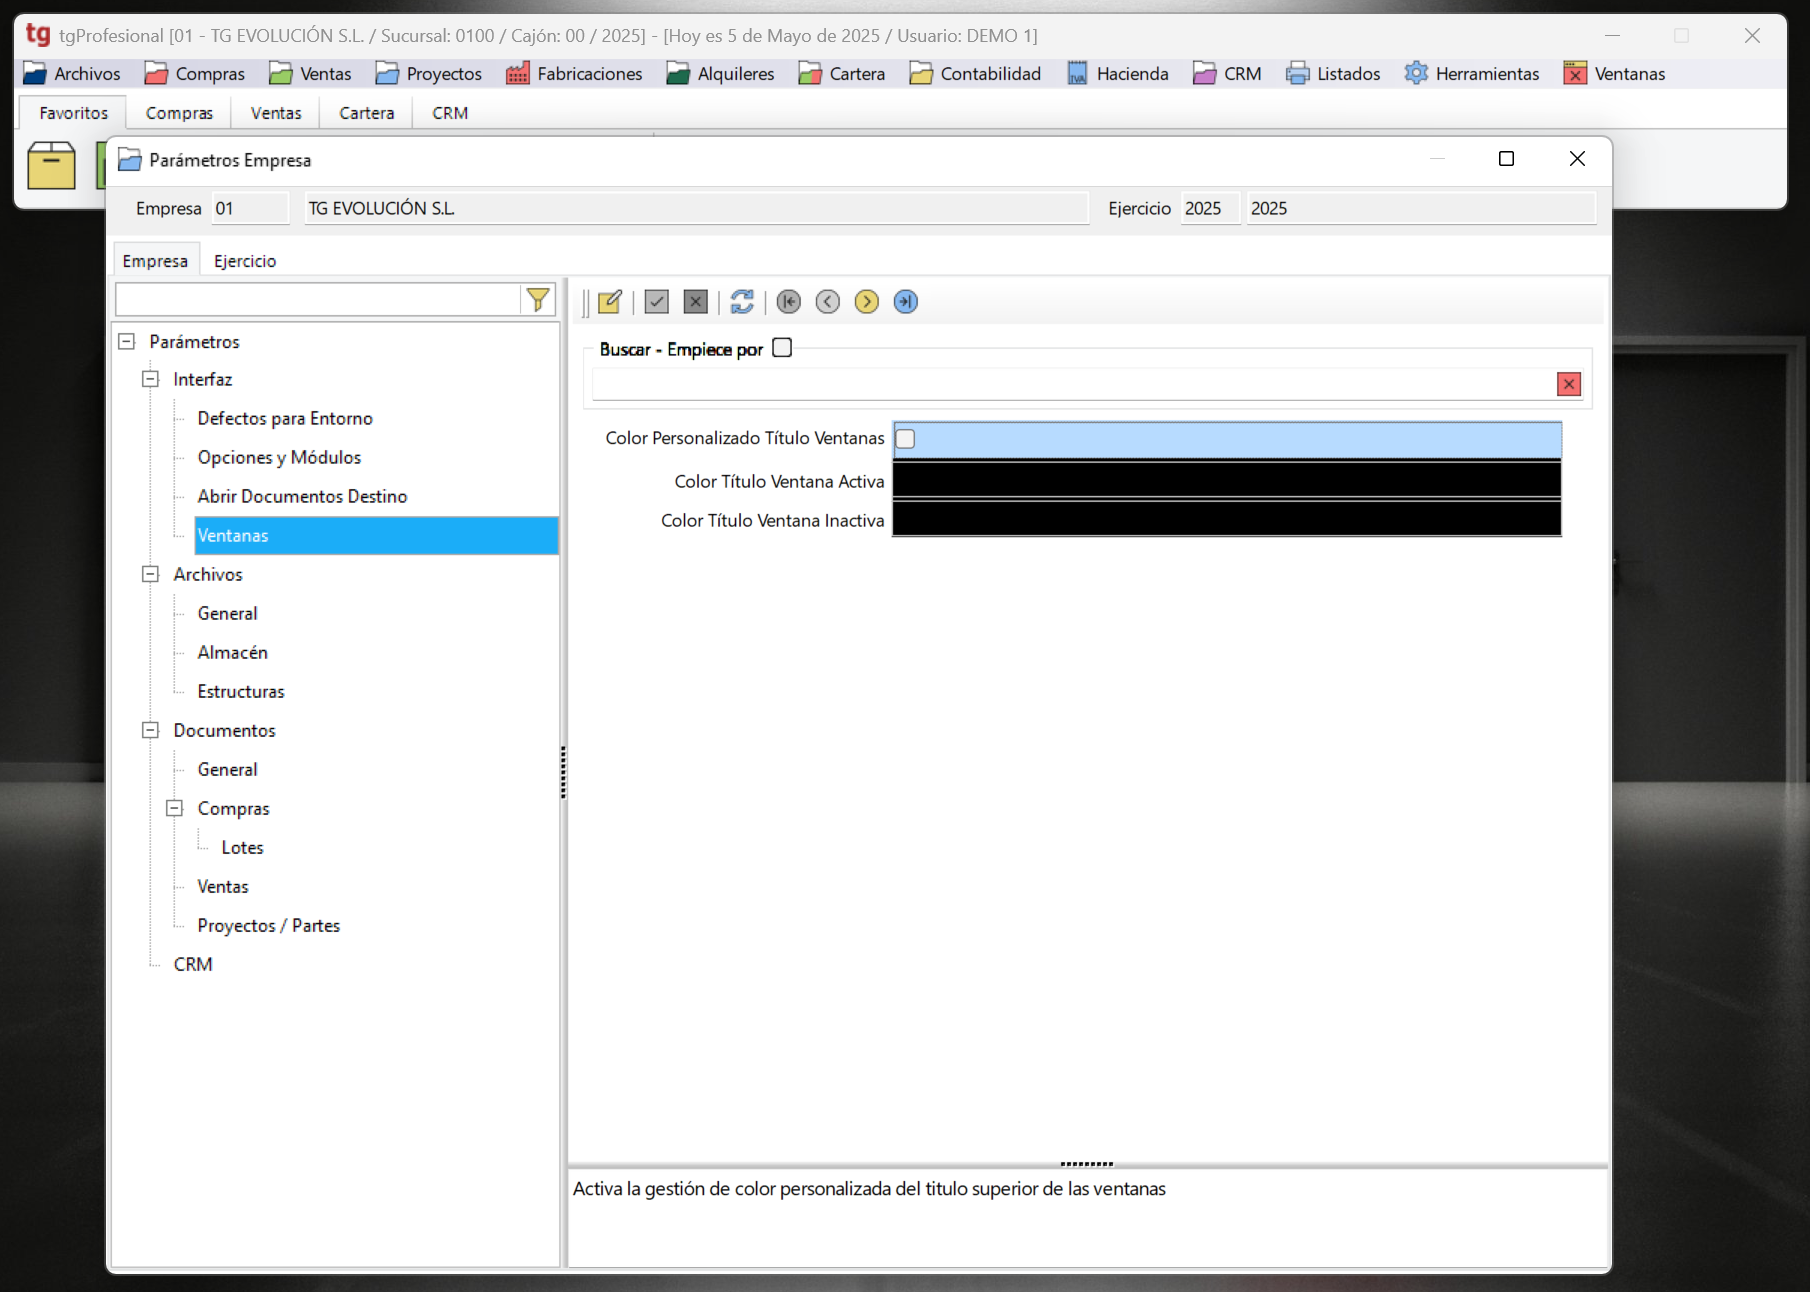Switch to the Compras ribbon tab
1810x1292 pixels.
(179, 113)
